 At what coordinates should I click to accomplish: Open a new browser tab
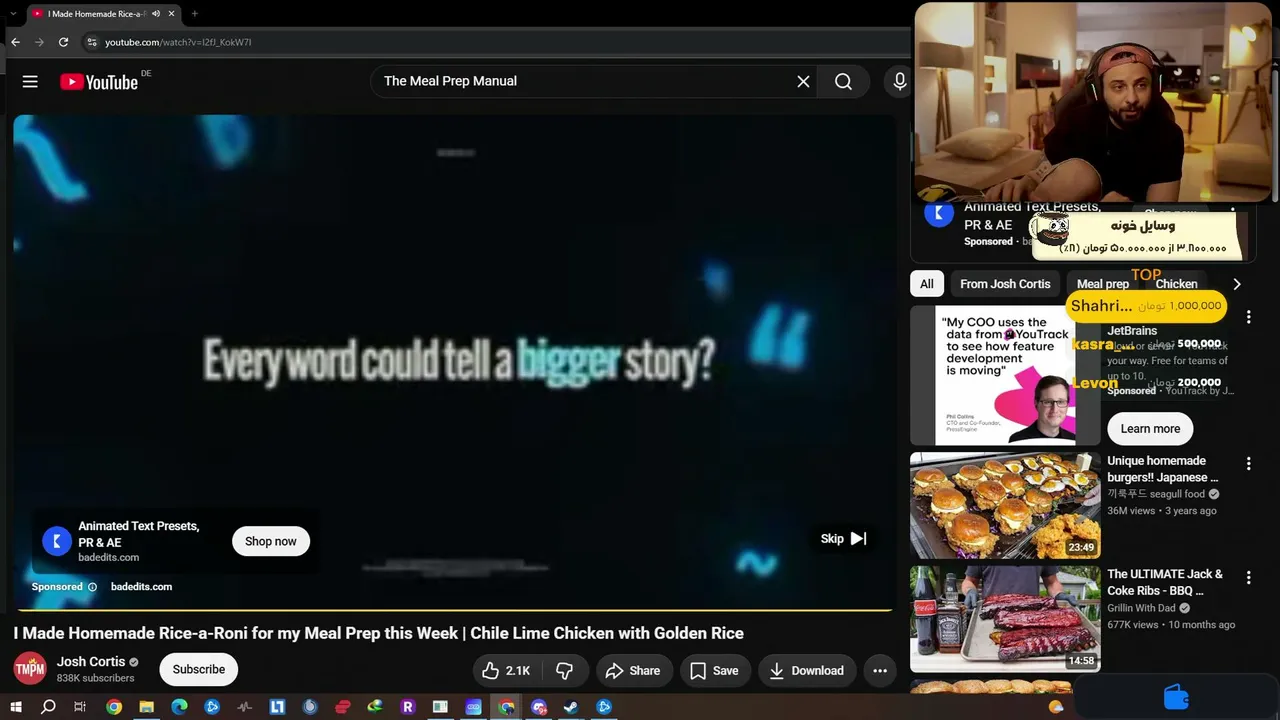tap(194, 14)
